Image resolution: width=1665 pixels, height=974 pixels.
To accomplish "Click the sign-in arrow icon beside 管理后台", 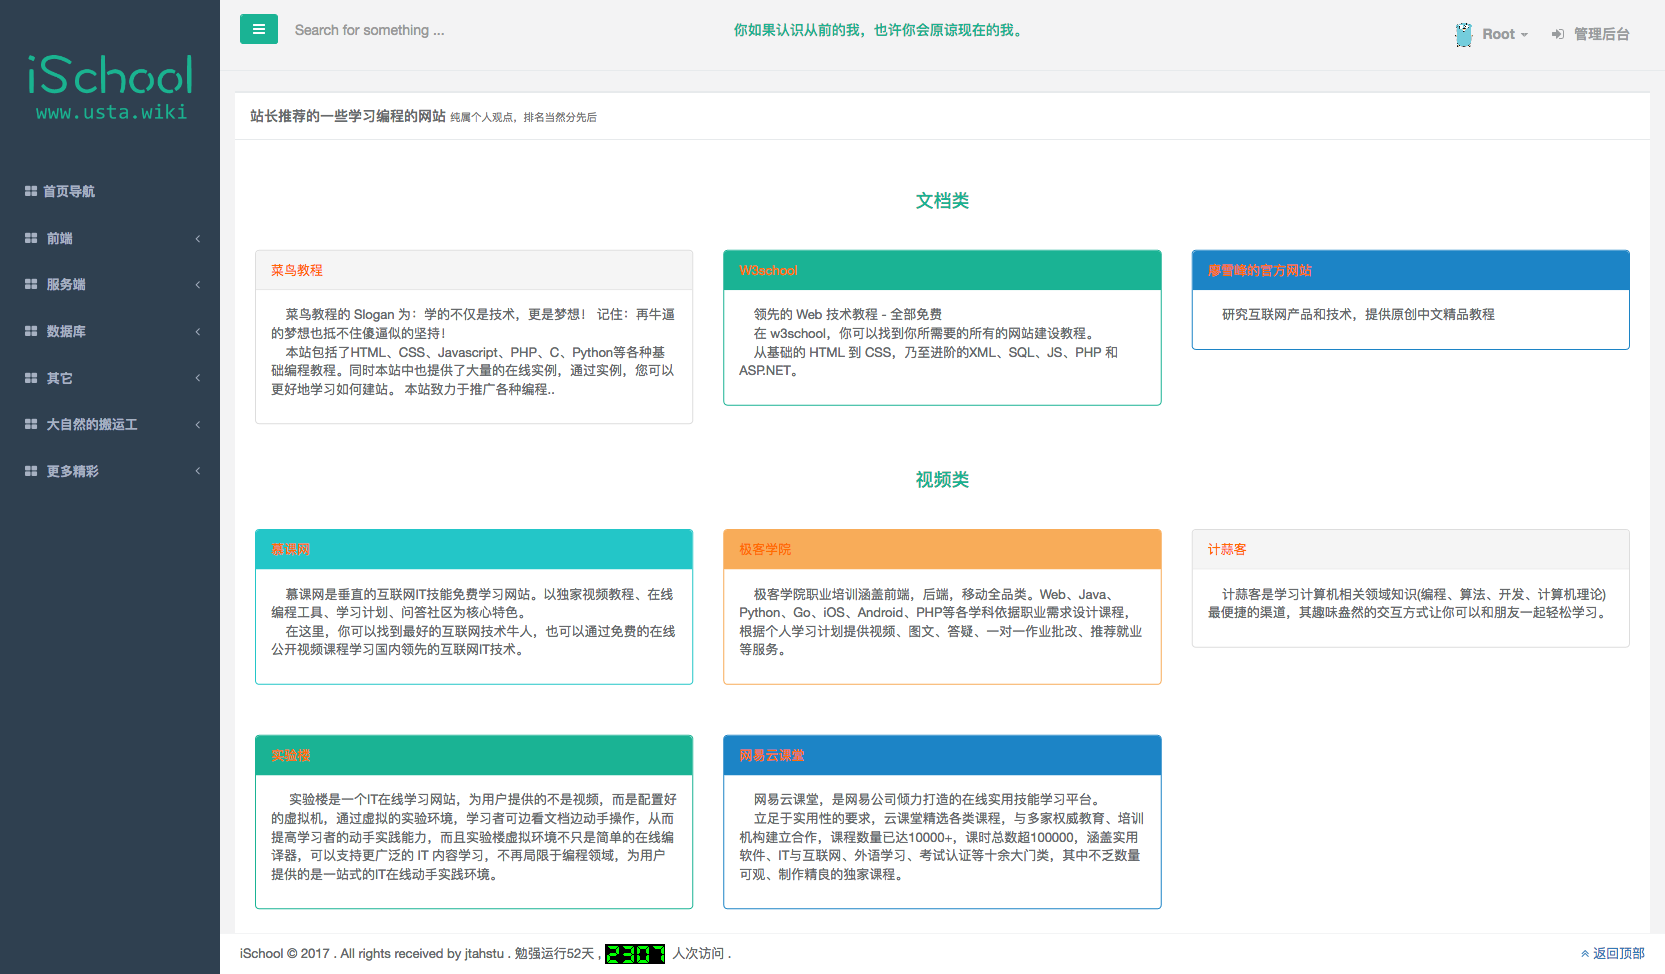I will pos(1558,34).
